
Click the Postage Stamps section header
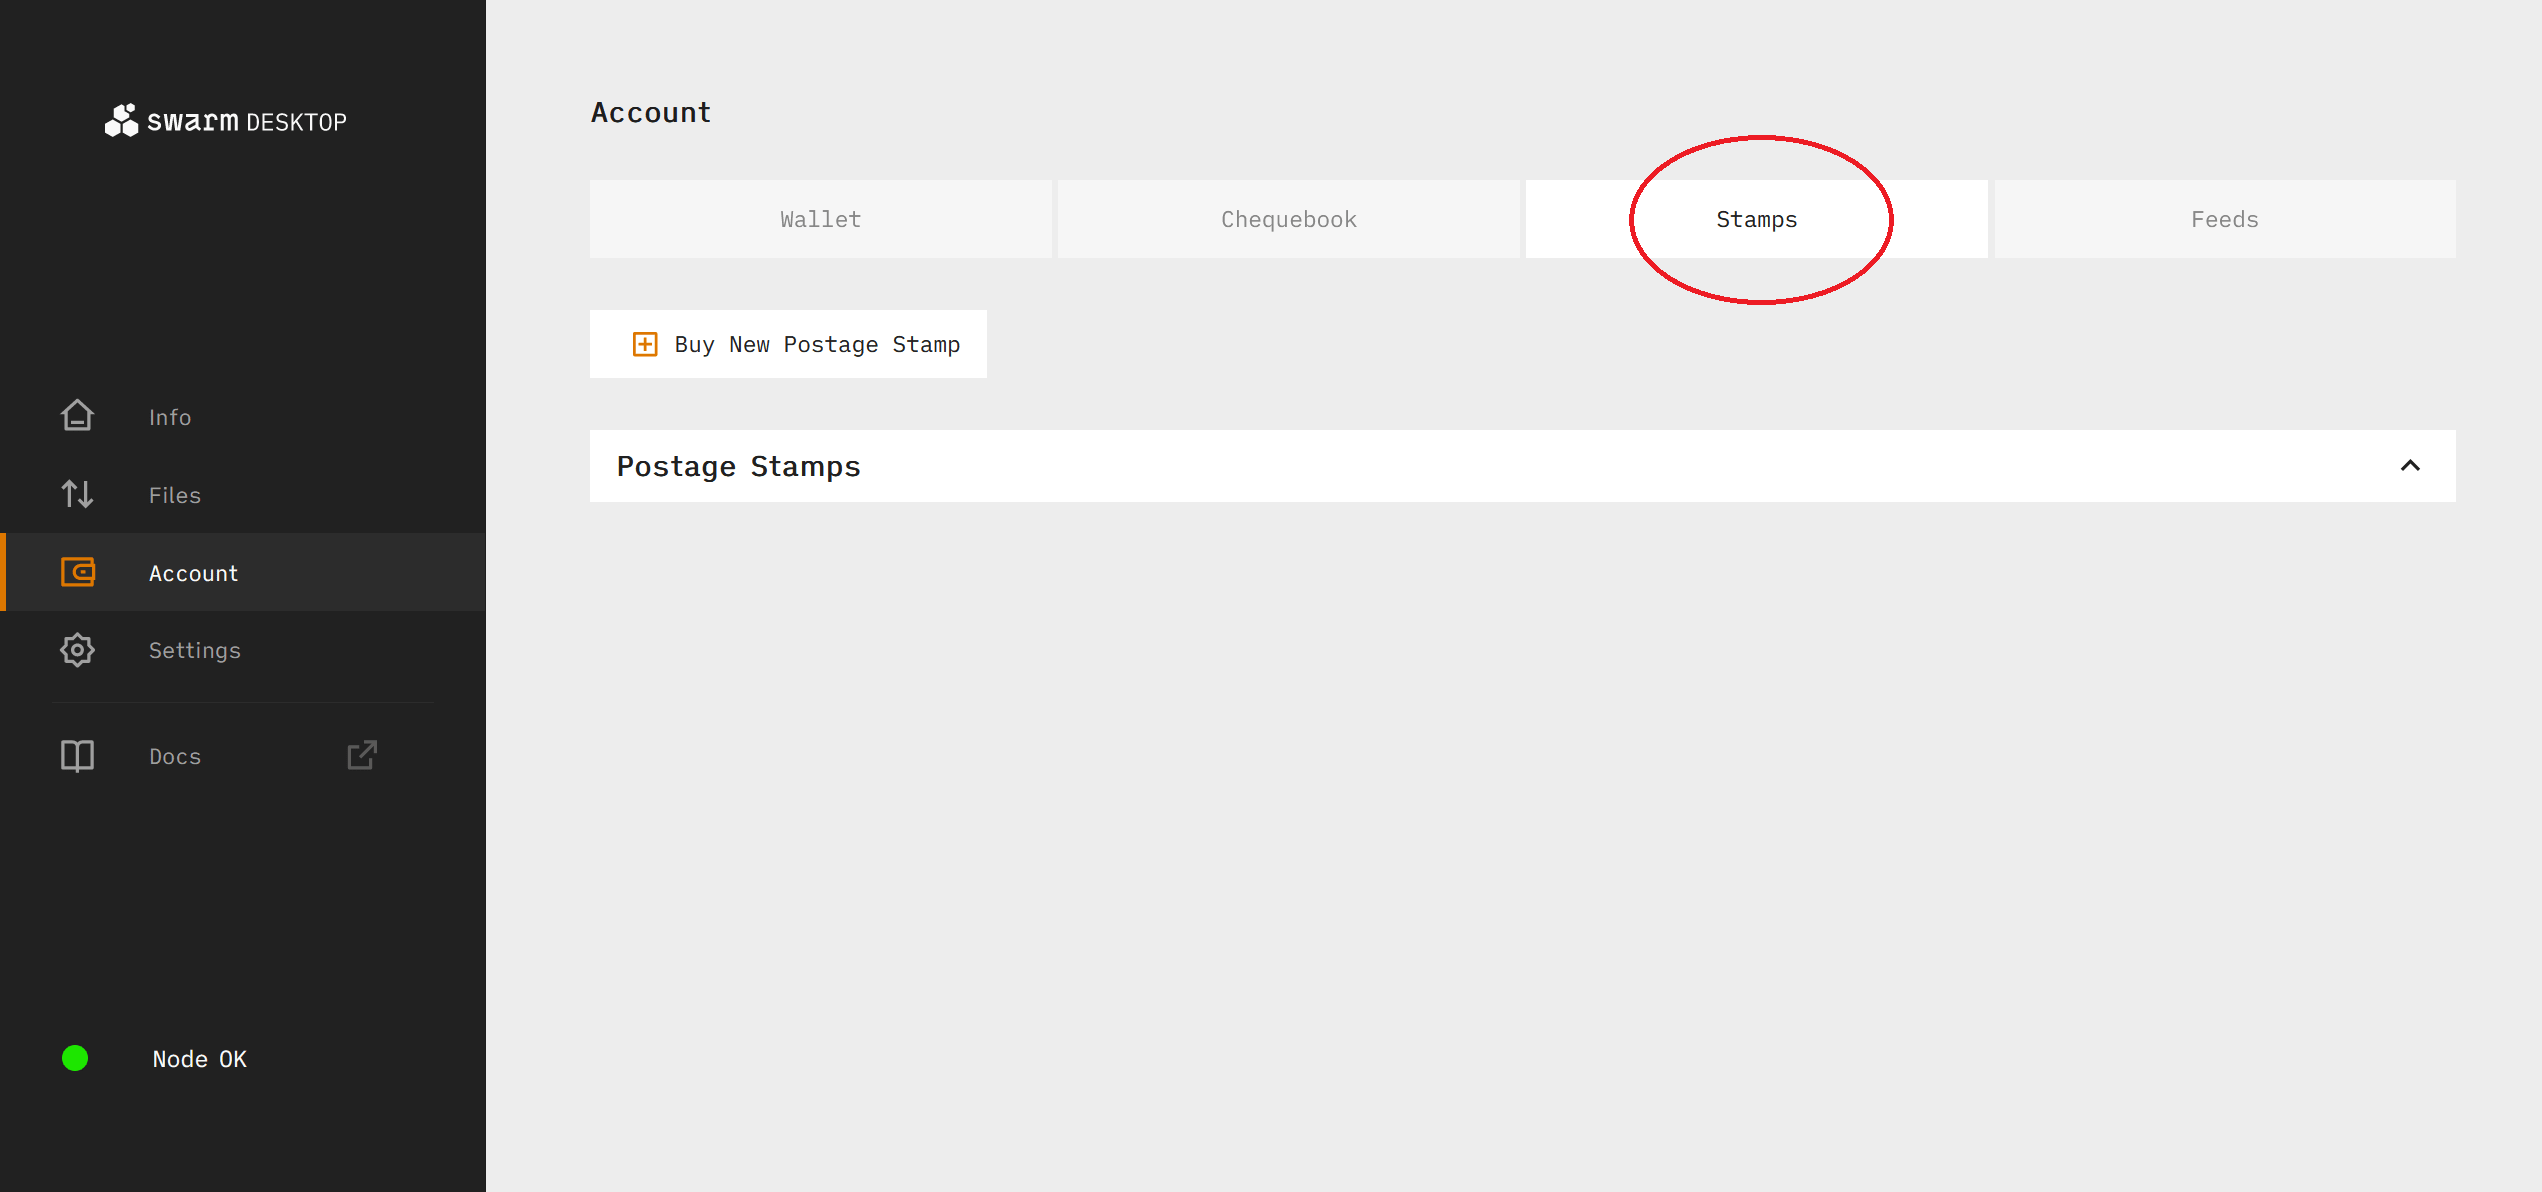[738, 467]
